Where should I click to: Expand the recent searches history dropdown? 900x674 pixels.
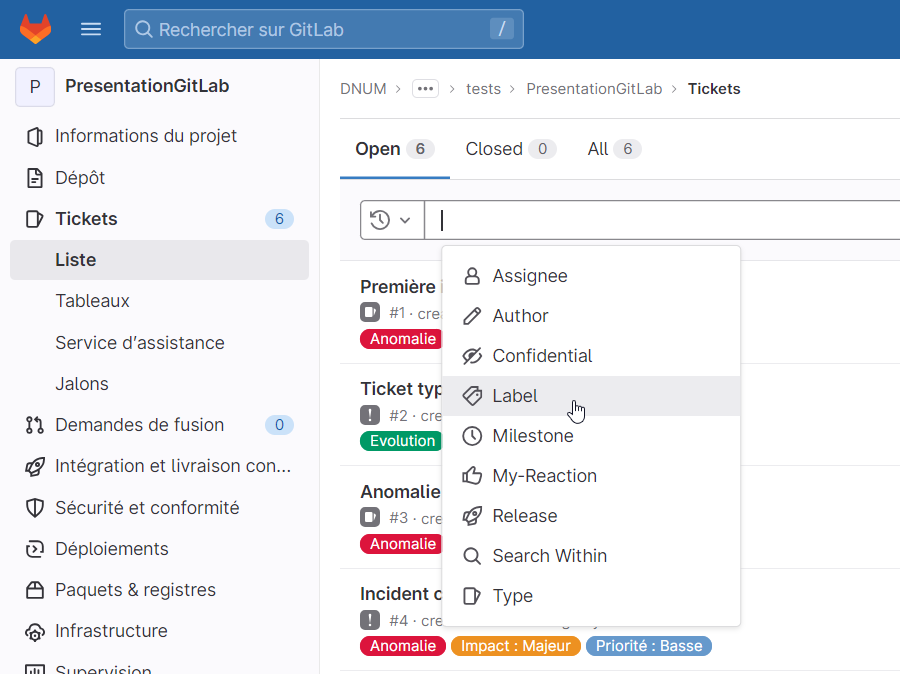tap(391, 220)
